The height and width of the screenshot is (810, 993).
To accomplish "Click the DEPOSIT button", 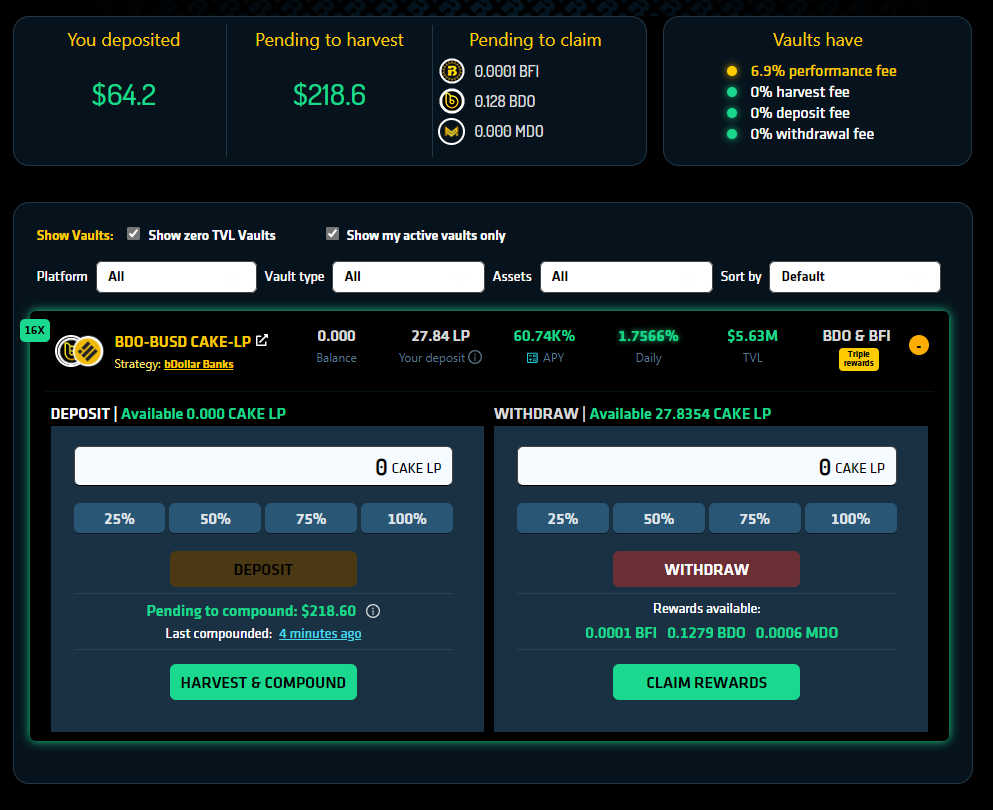I will 263,569.
